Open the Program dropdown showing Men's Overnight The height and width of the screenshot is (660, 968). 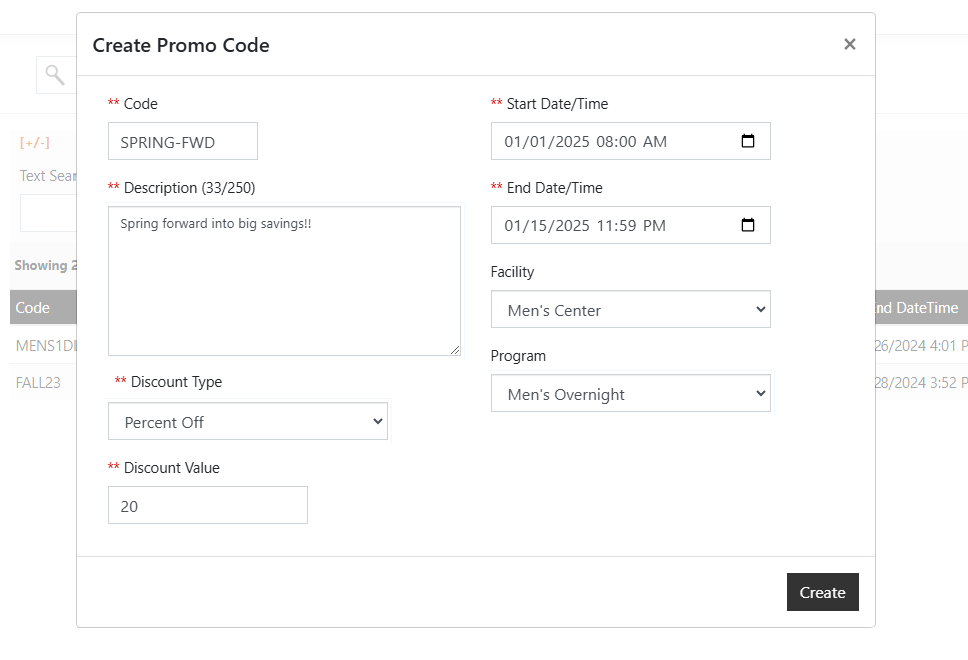click(630, 393)
